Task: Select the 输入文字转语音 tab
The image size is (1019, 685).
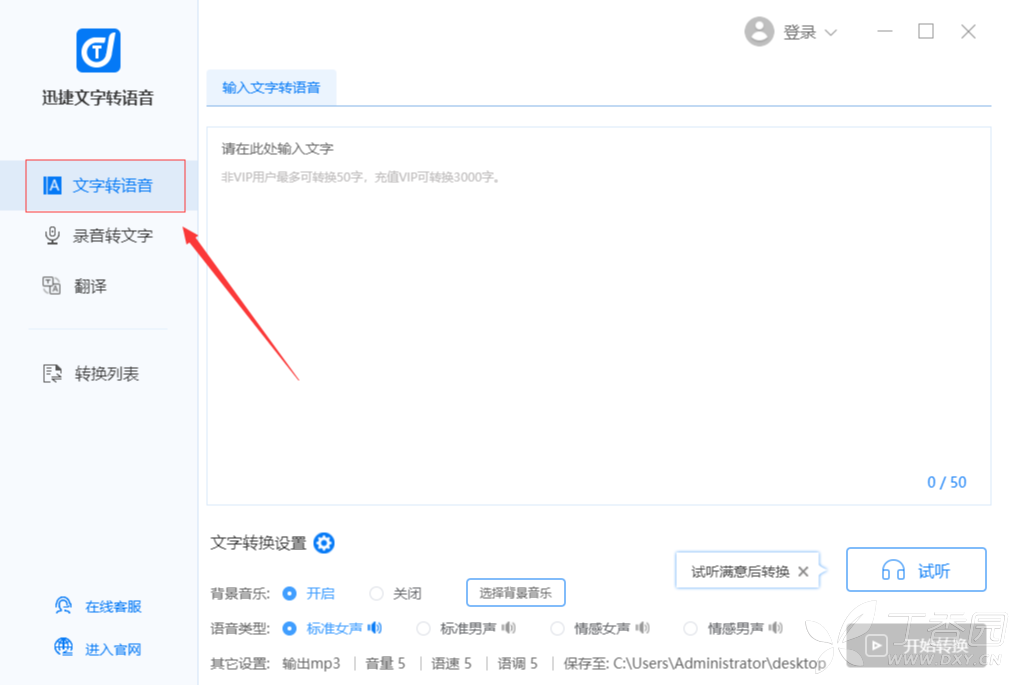Action: tap(271, 88)
